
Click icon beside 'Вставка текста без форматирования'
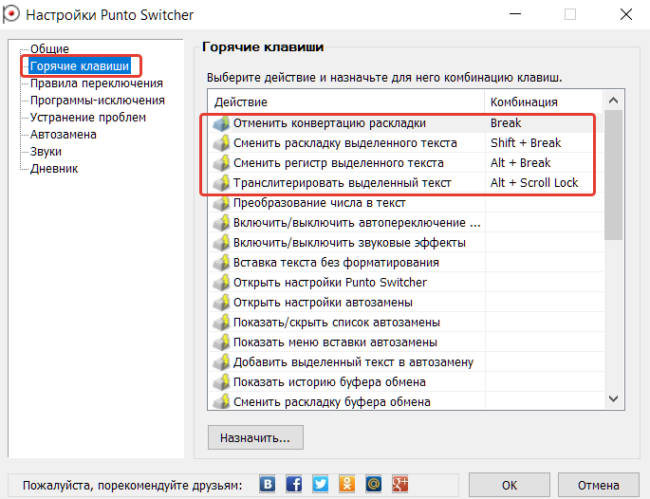pos(221,262)
